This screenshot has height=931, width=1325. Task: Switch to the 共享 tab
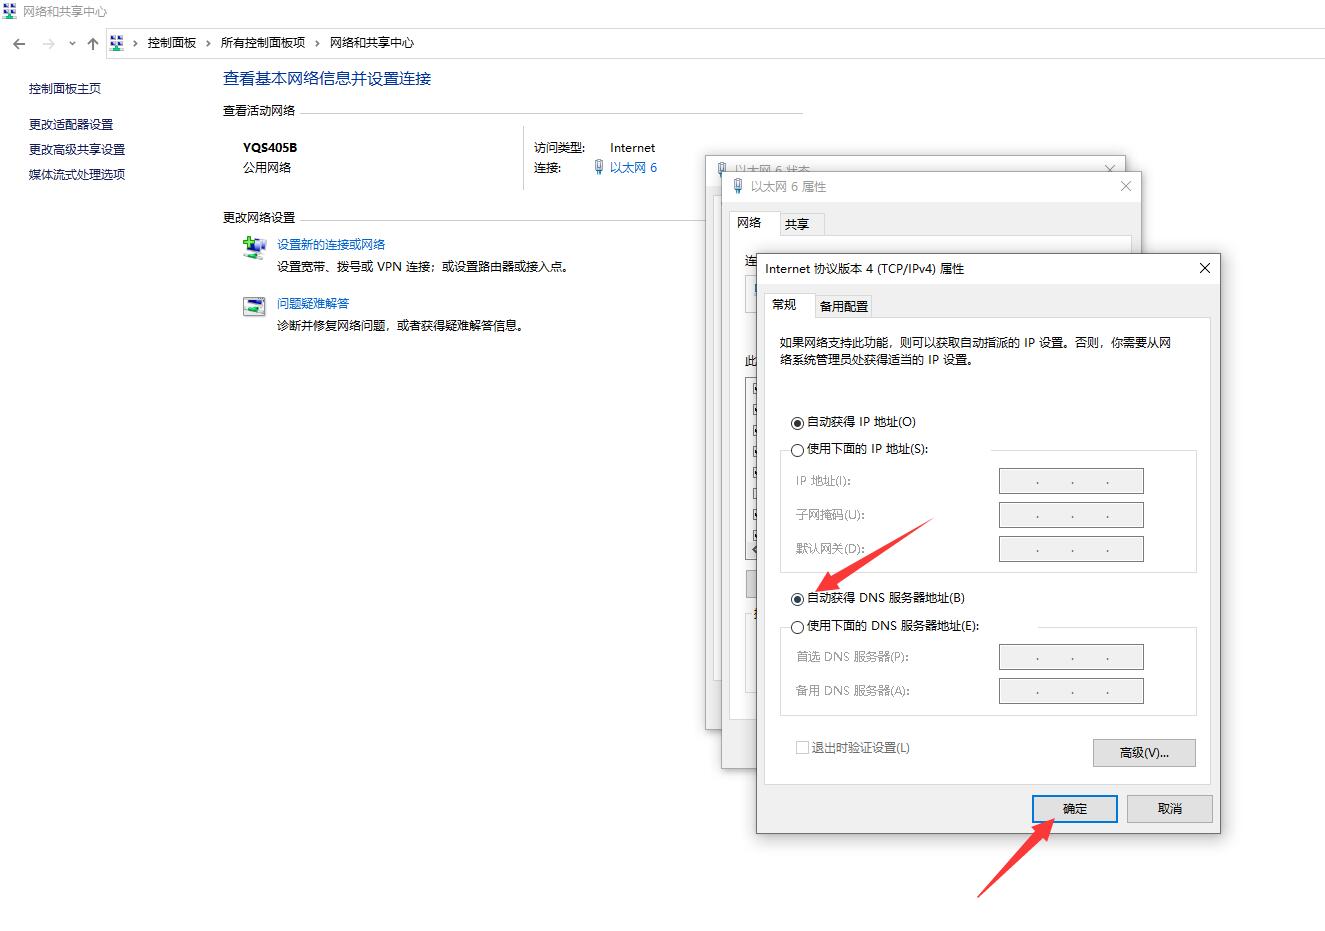pos(800,223)
